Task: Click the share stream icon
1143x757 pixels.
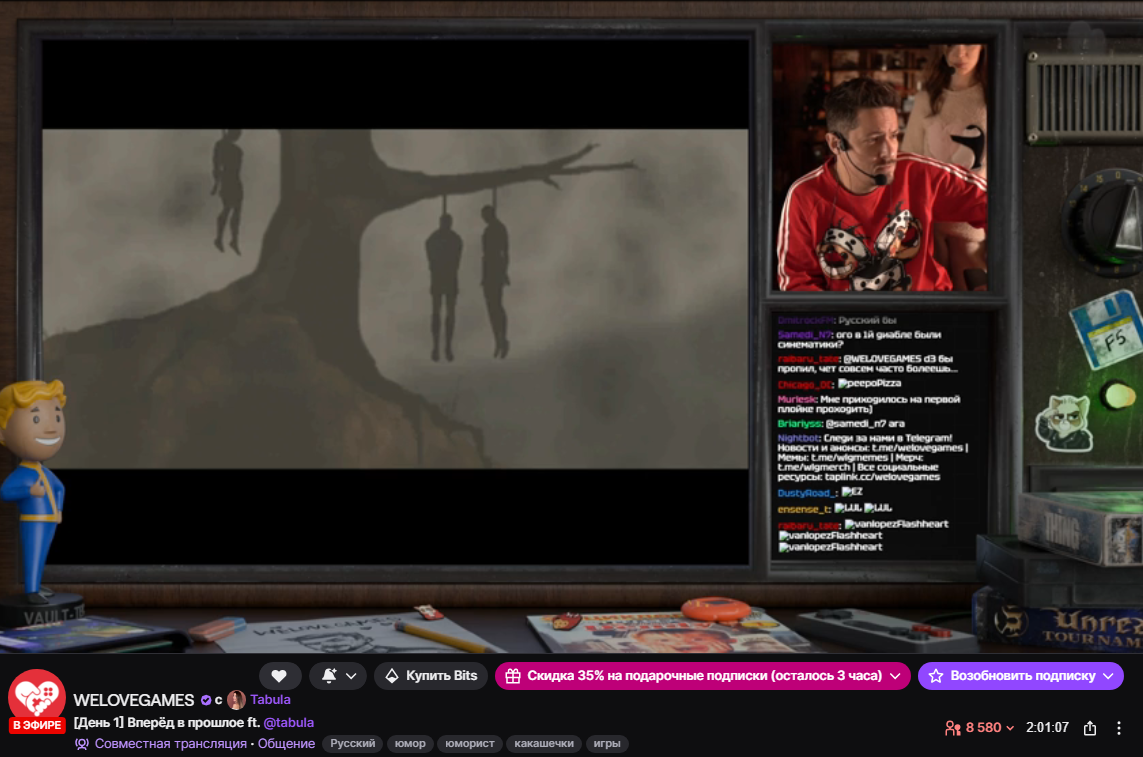Action: pos(1090,728)
